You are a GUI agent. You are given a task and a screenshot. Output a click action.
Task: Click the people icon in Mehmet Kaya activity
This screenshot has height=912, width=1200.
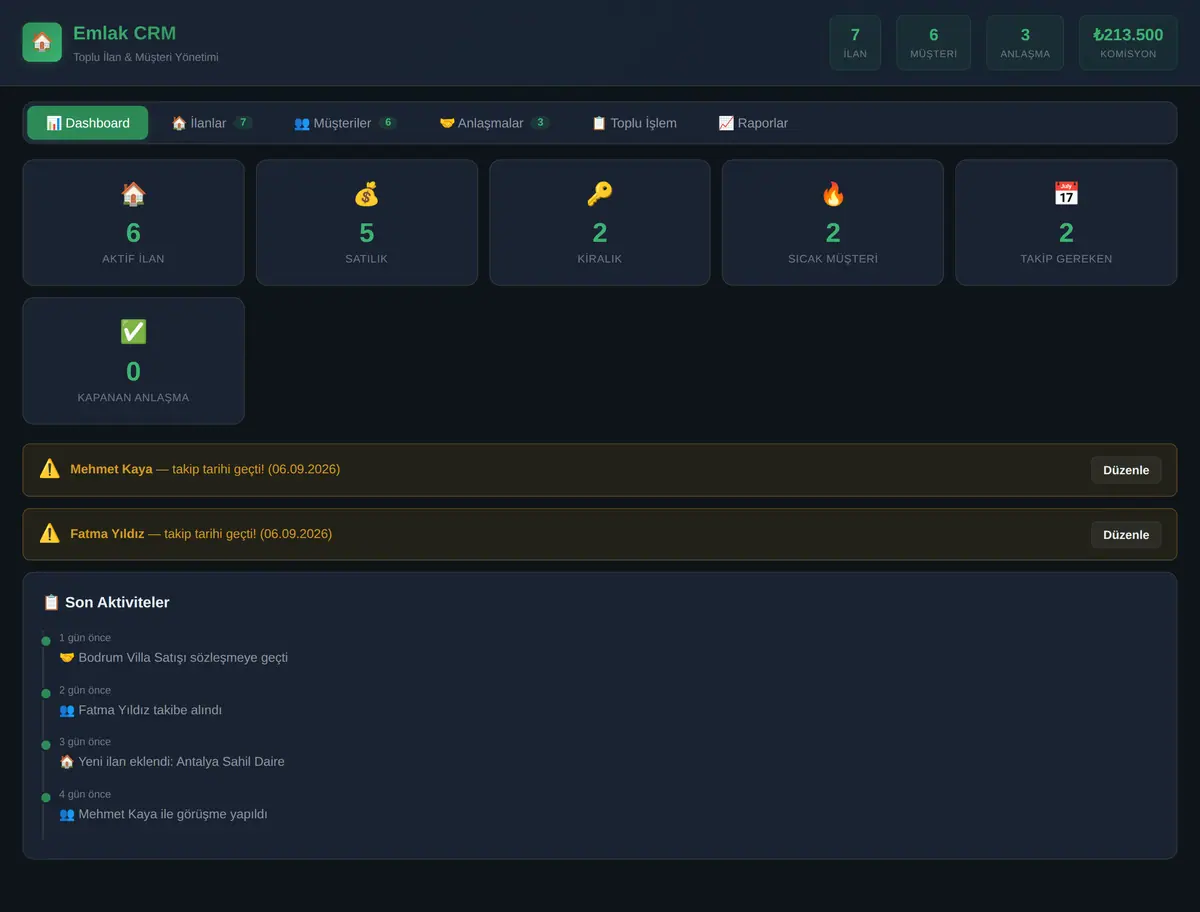tap(67, 814)
